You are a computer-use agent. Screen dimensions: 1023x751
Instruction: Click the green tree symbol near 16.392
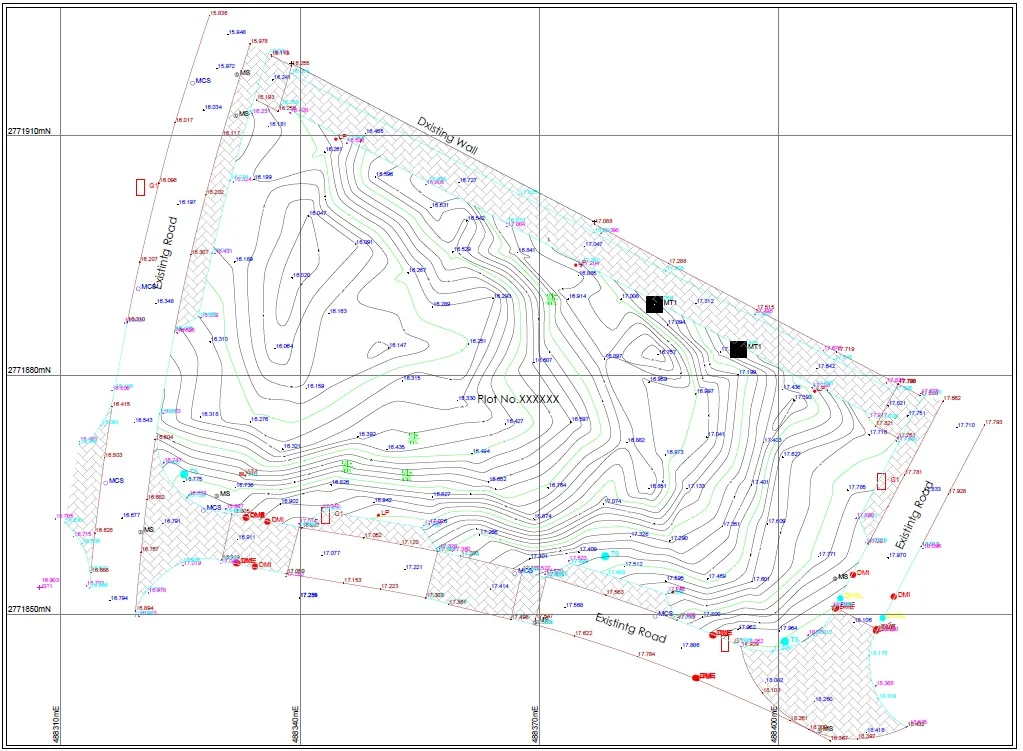[x=411, y=437]
